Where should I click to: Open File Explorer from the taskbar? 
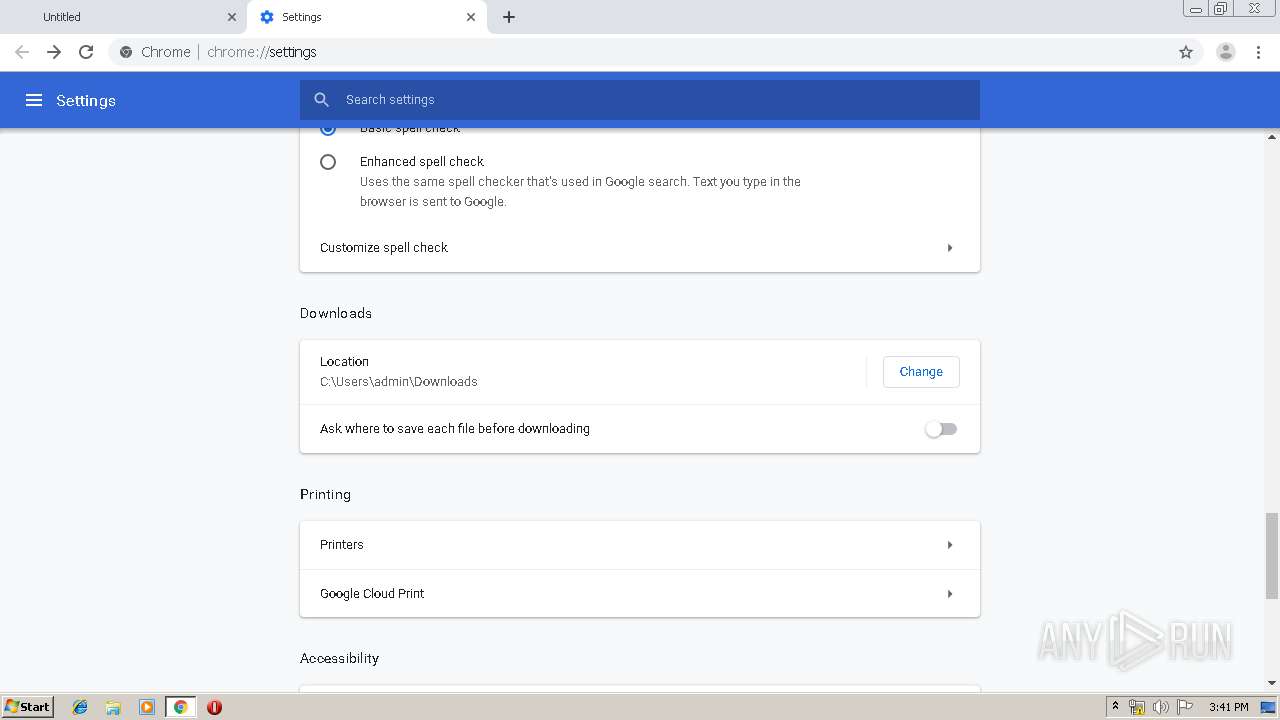[113, 707]
